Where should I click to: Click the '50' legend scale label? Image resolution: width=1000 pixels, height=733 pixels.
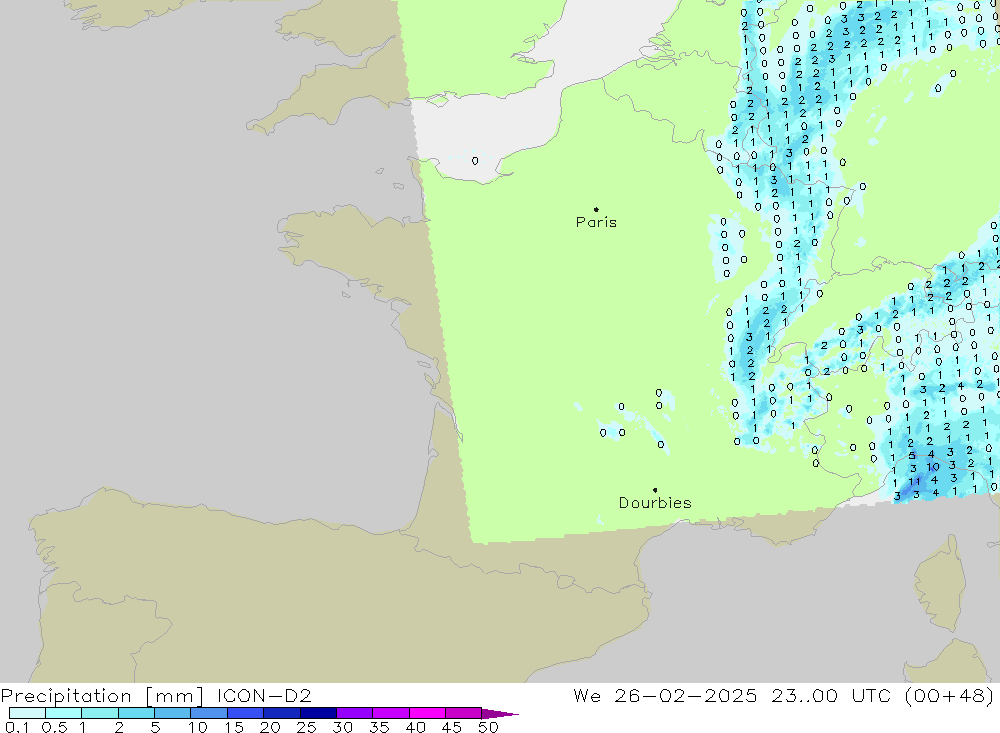[488, 727]
